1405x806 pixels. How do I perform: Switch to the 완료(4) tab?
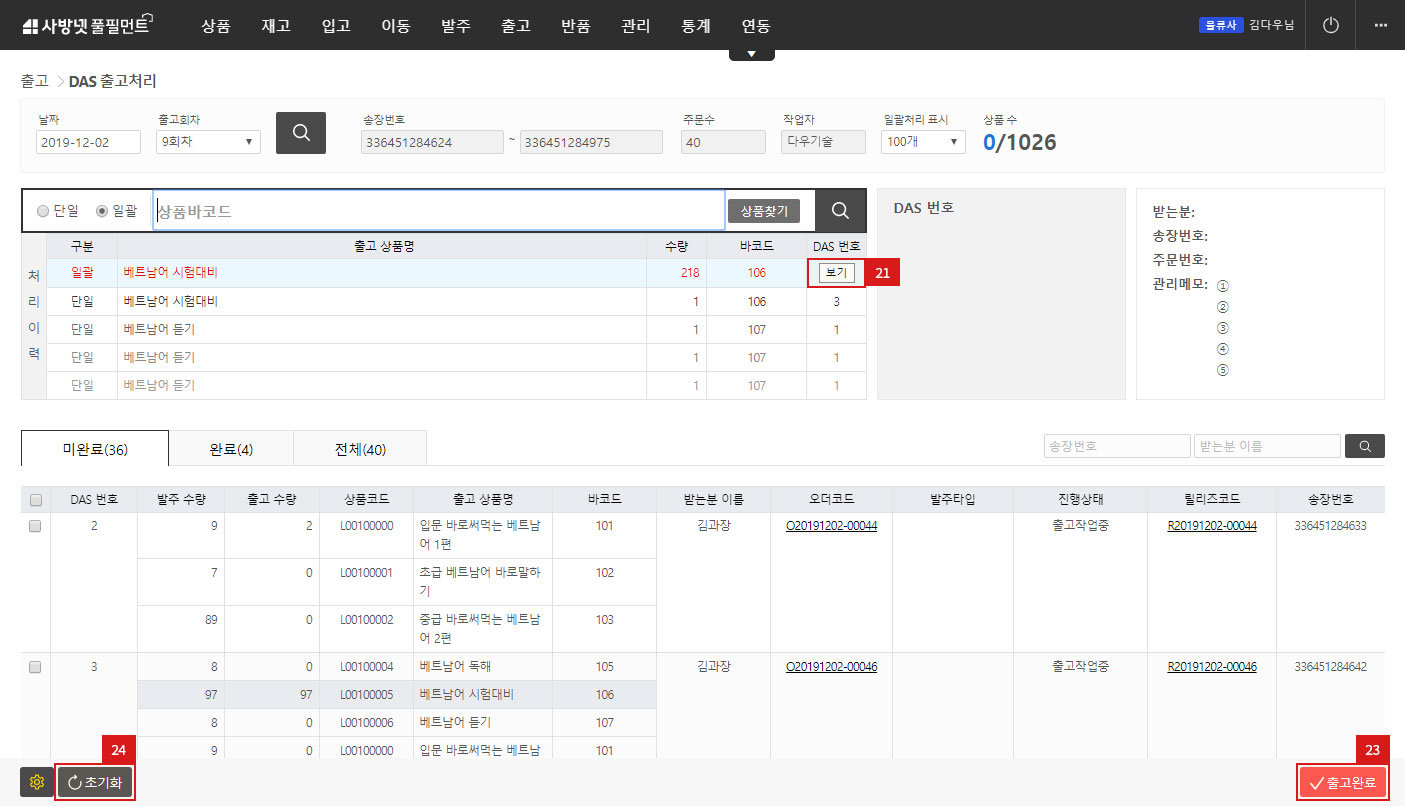pyautogui.click(x=230, y=448)
